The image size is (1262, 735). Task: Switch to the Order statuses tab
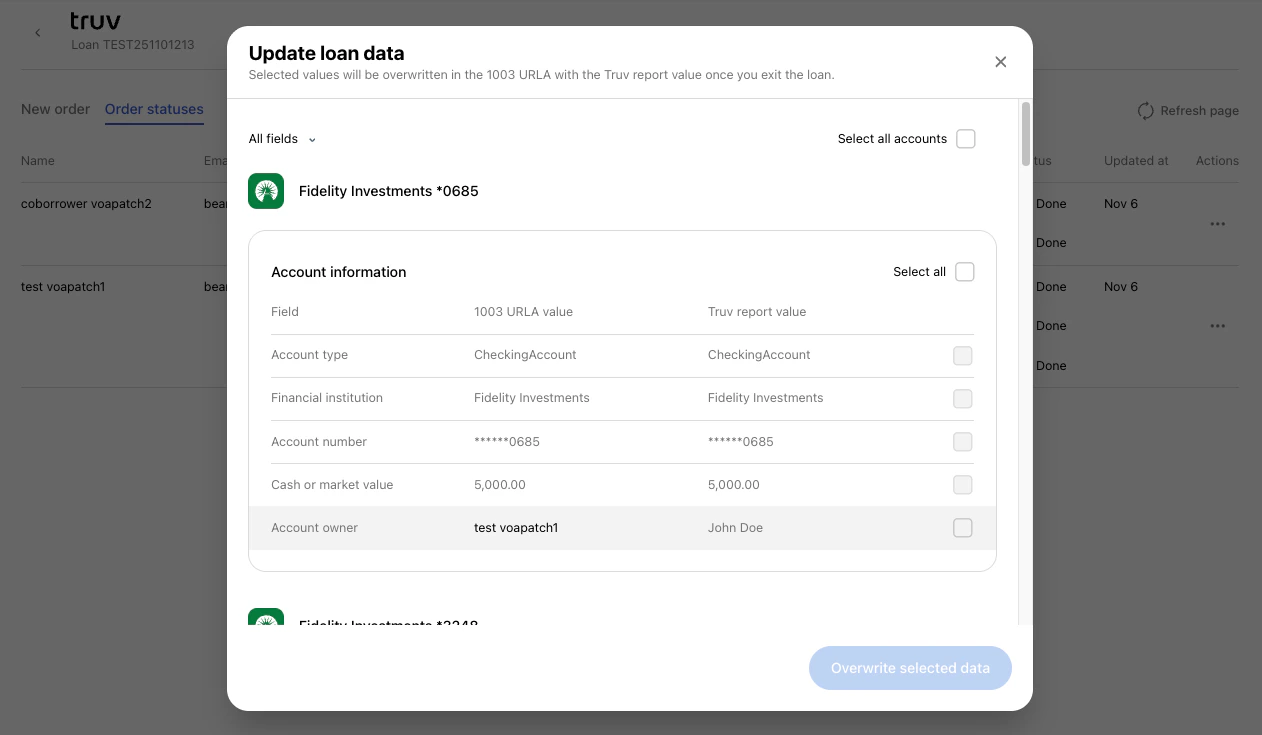click(x=154, y=109)
